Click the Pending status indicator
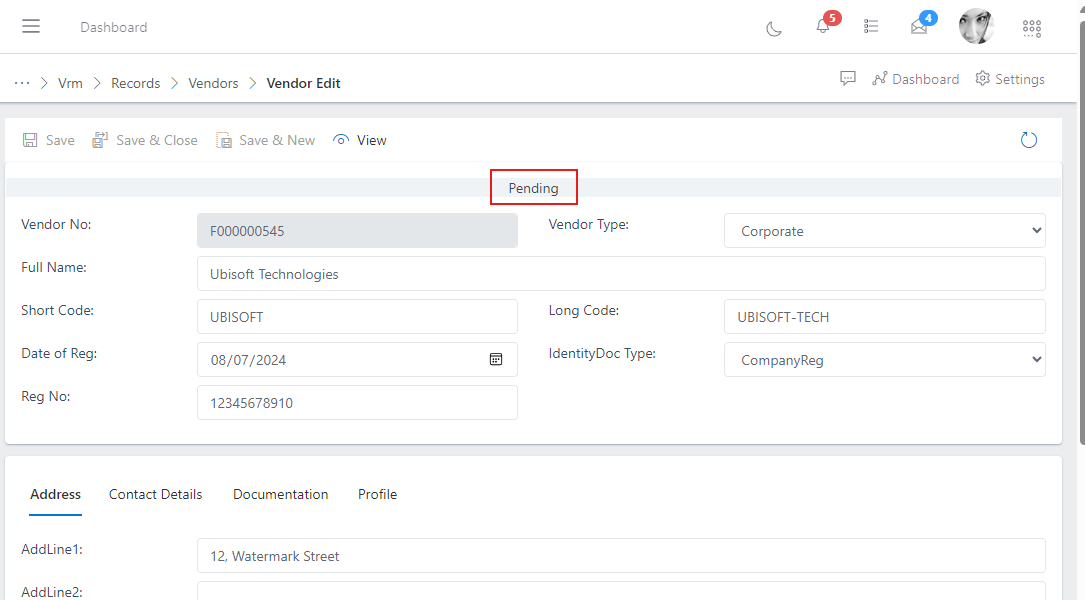The image size is (1085, 600). click(533, 187)
